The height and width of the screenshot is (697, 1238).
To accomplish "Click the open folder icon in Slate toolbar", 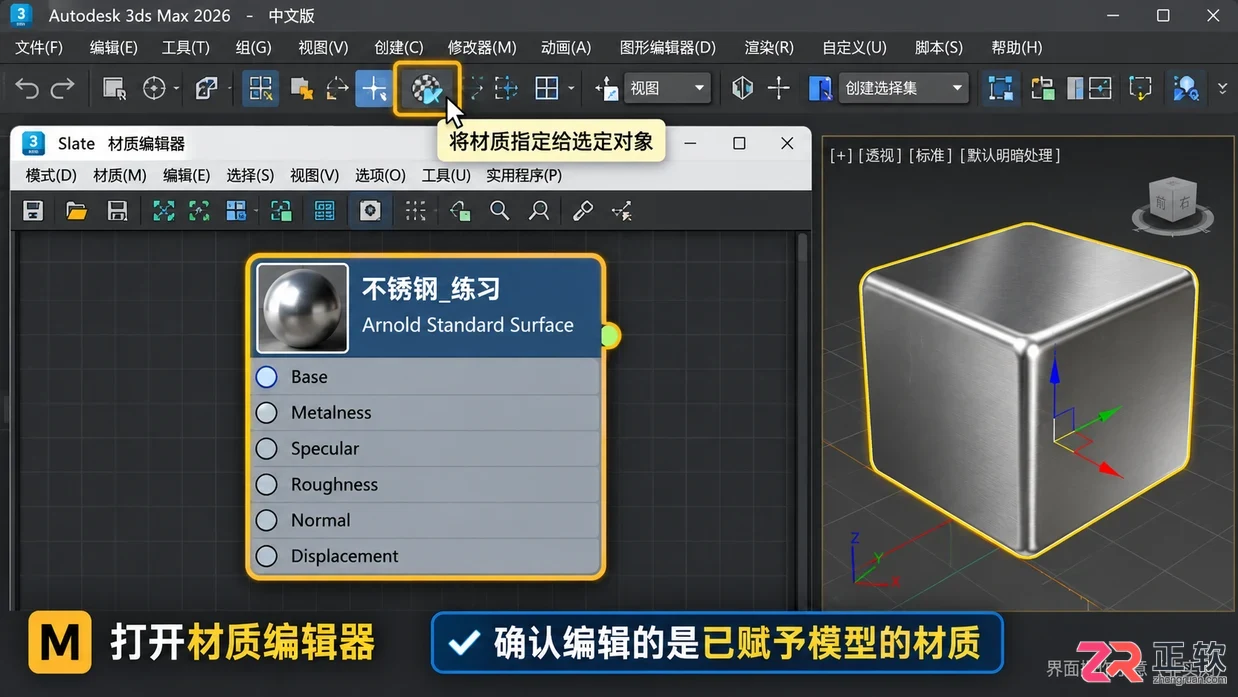I will click(76, 211).
